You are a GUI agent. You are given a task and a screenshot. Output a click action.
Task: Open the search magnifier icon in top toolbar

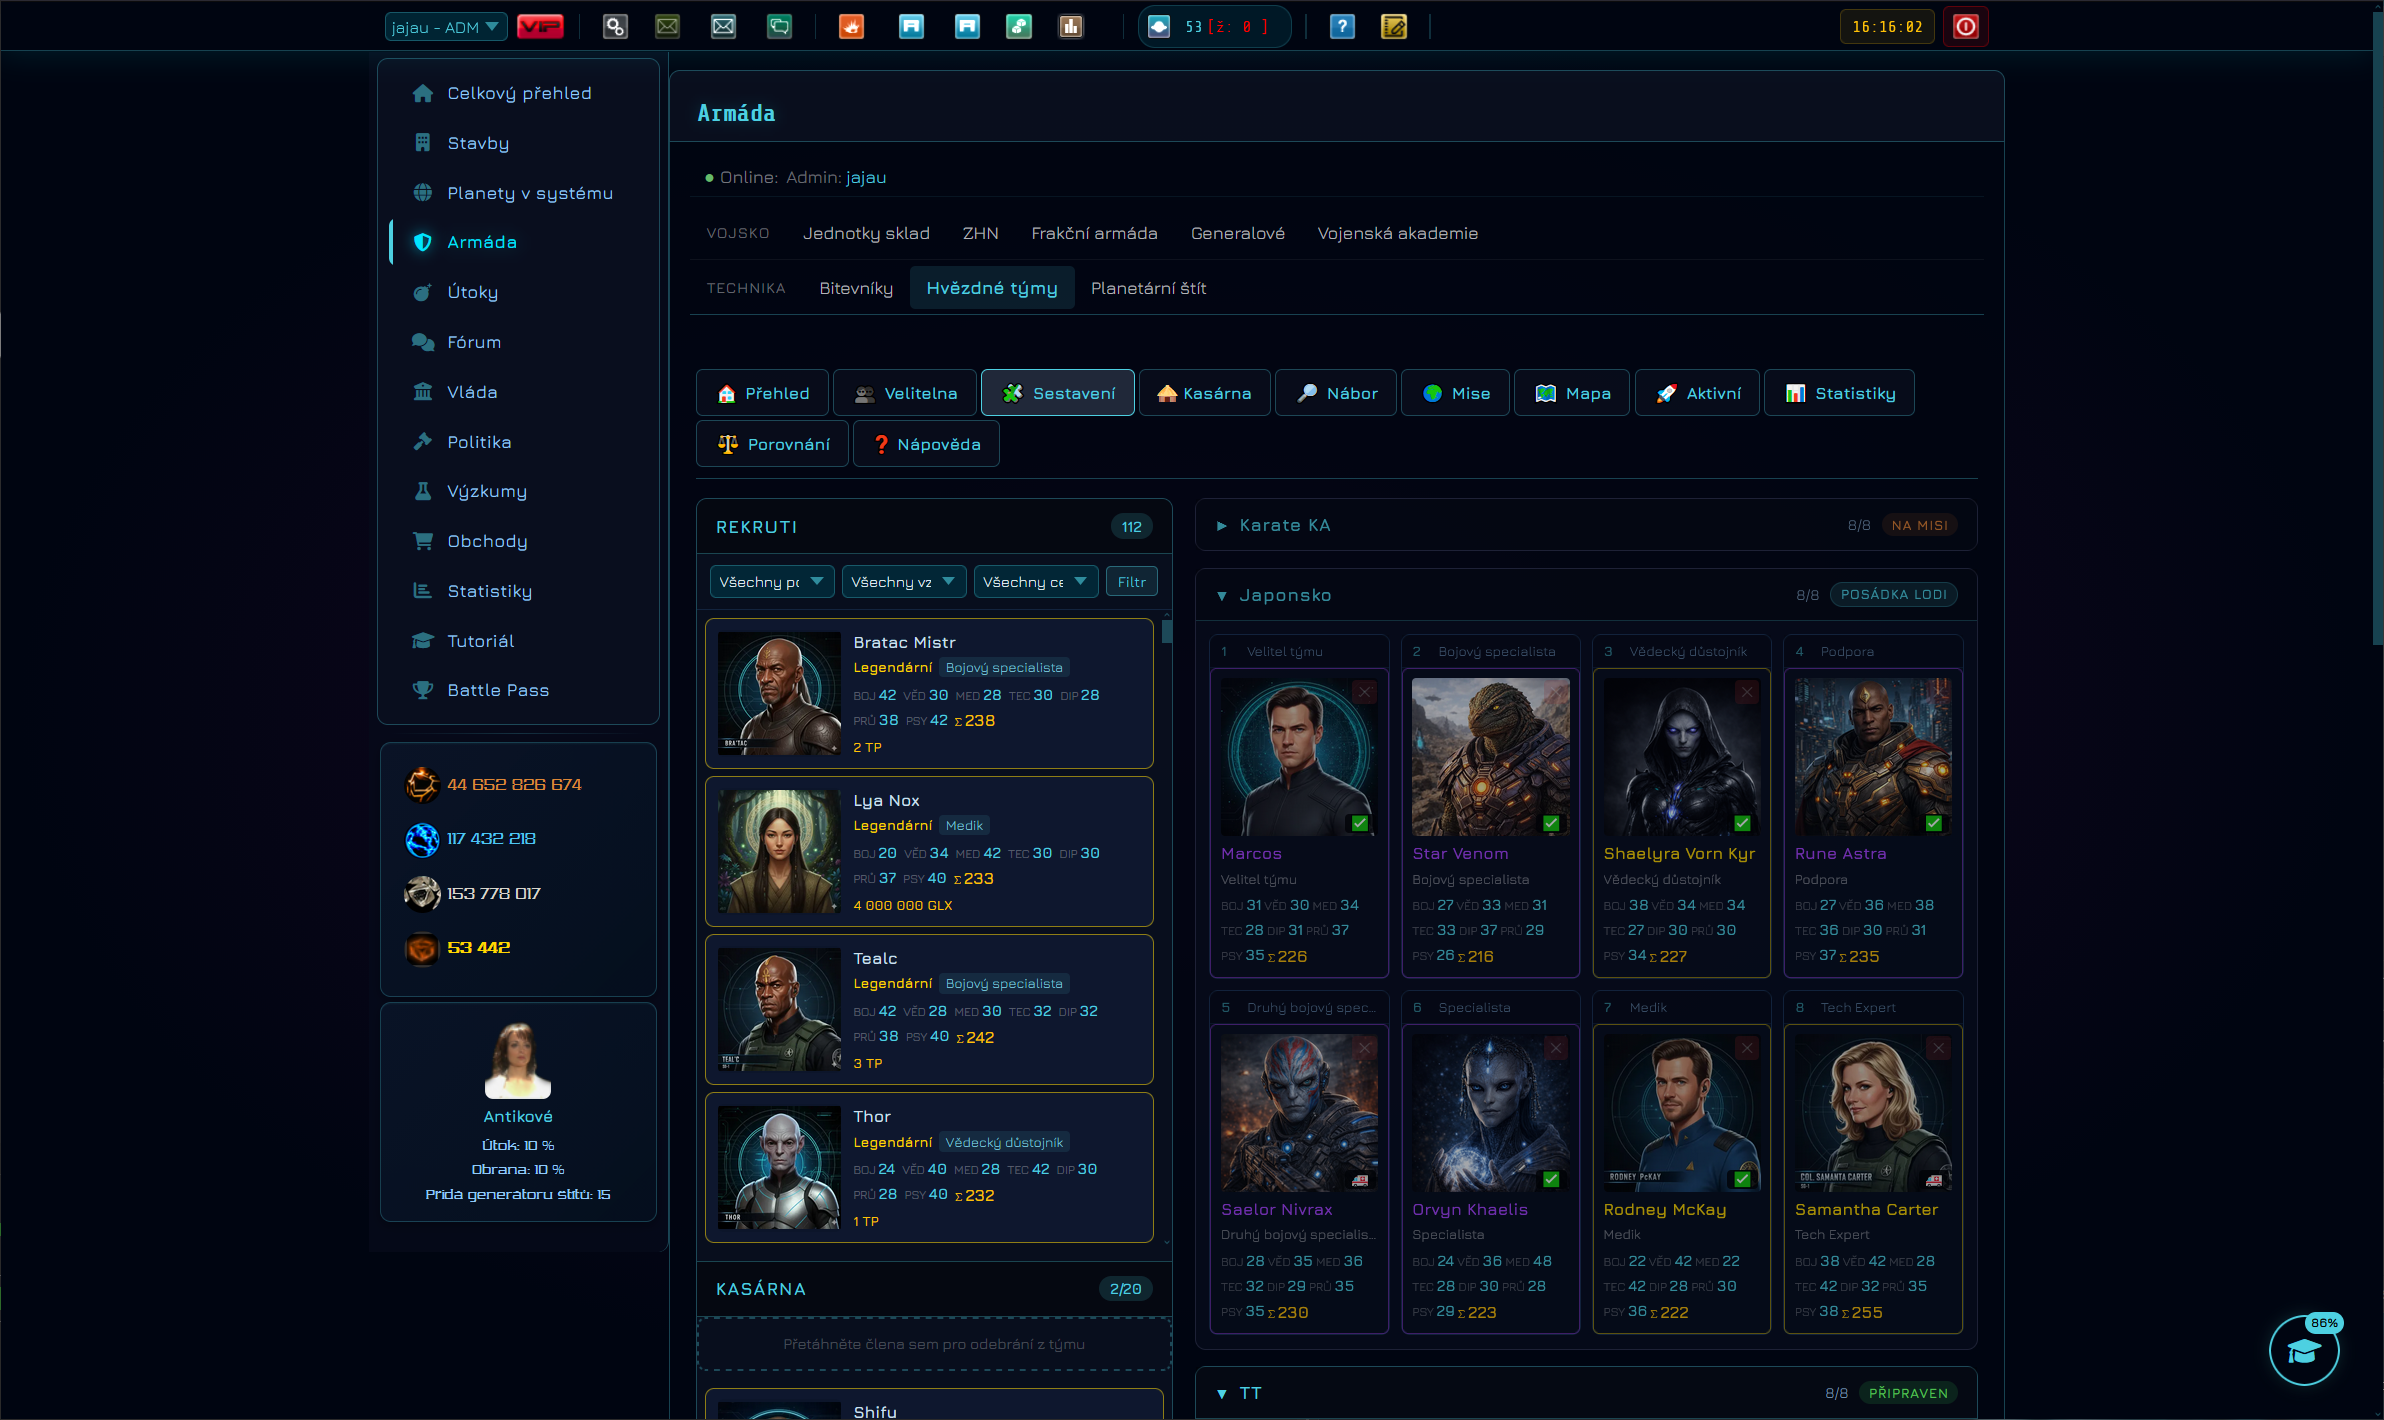point(615,27)
